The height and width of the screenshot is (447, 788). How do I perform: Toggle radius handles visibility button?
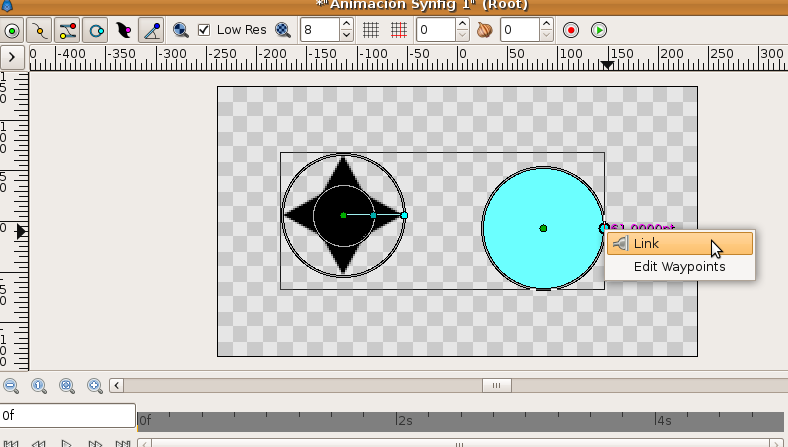96,30
